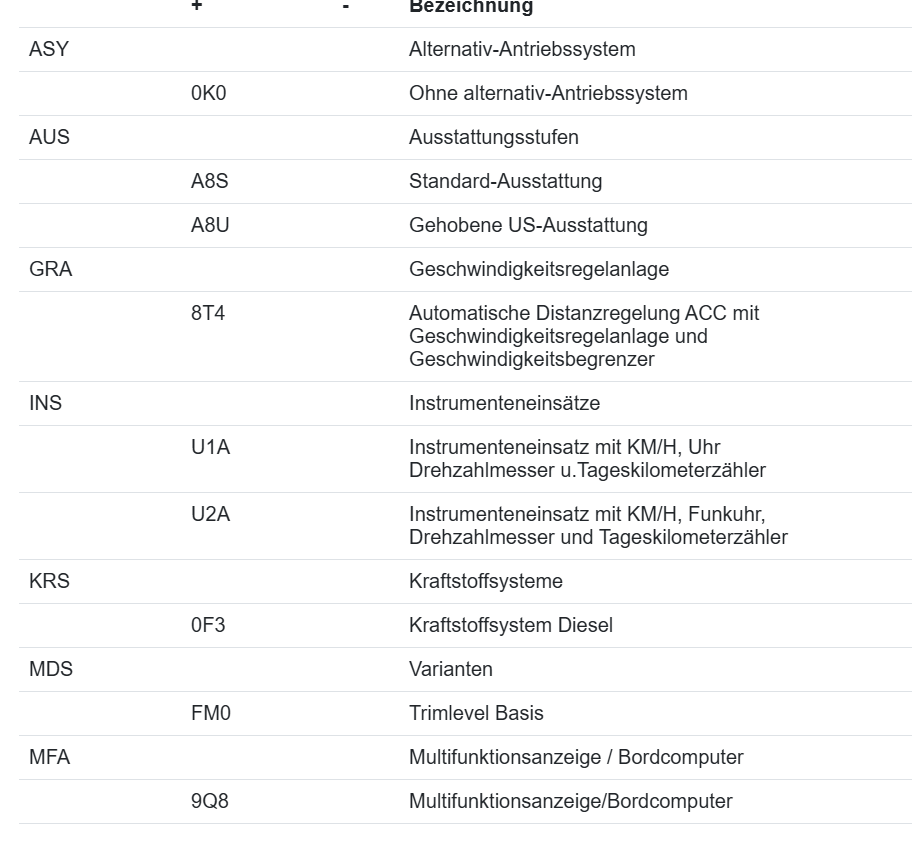Select the MFA category row
Viewport: 912px width, 855px height.
[465, 757]
